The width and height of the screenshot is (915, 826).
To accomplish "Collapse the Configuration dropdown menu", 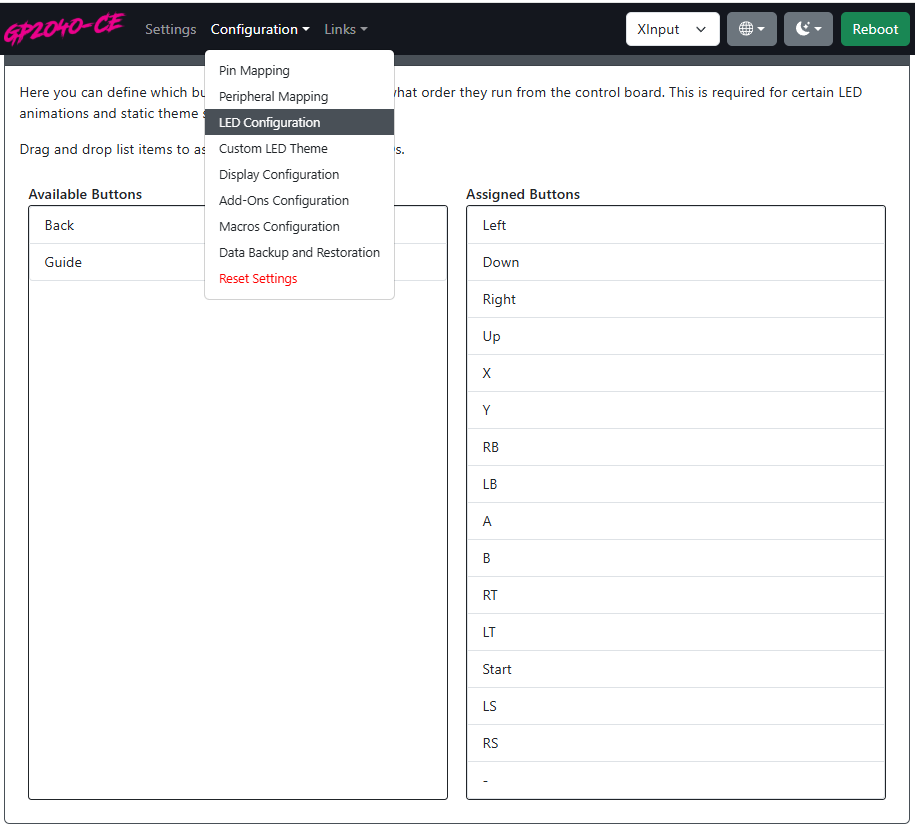I will [259, 29].
